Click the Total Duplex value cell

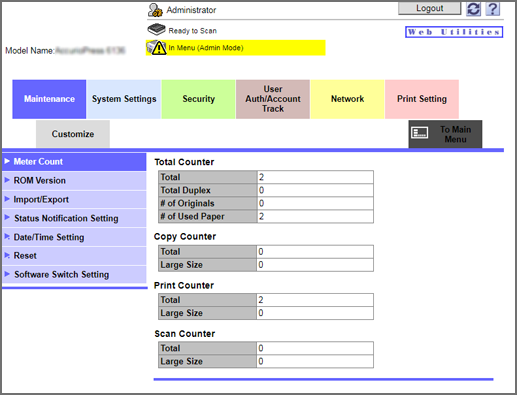click(315, 190)
